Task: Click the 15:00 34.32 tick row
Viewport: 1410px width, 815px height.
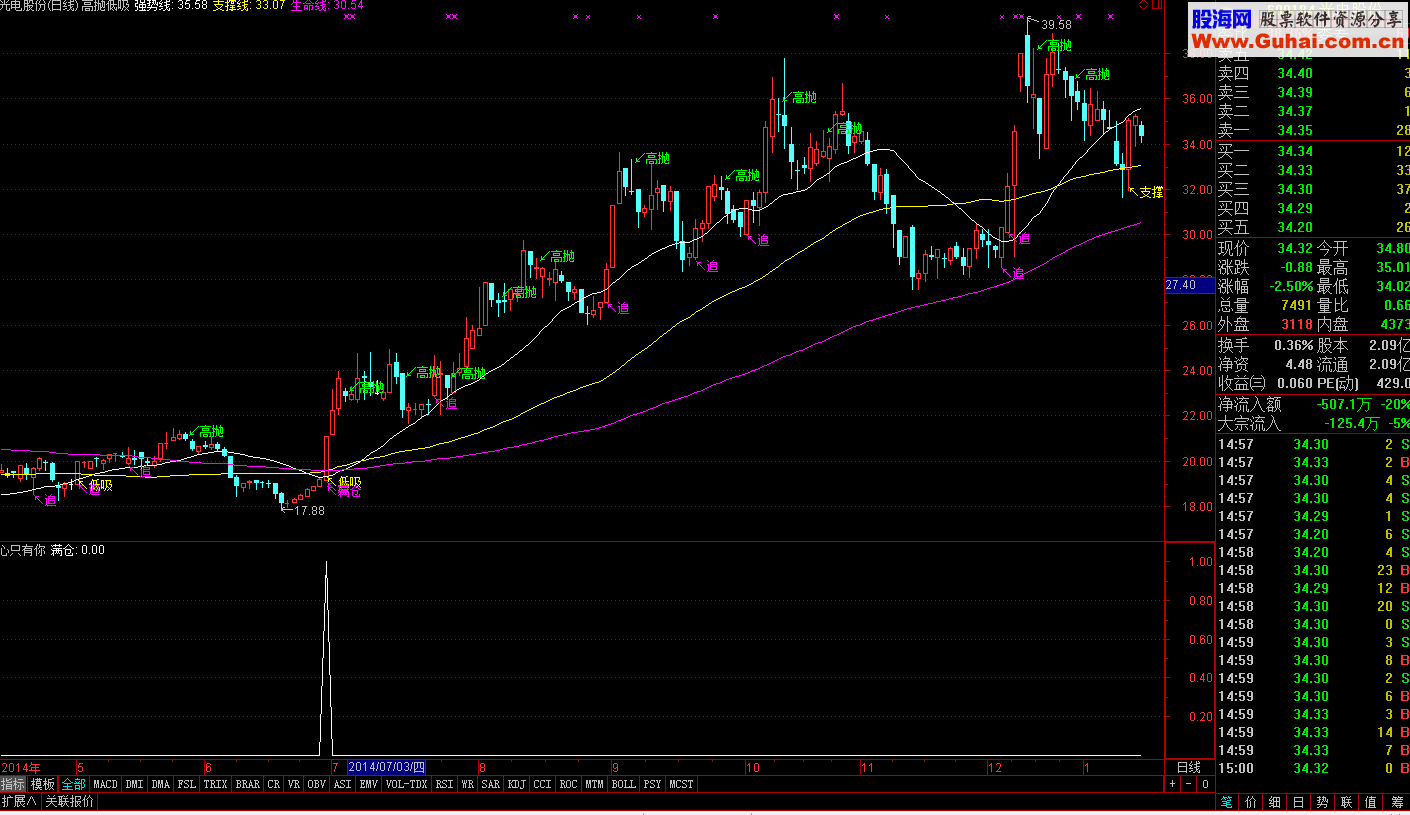Action: point(1313,768)
